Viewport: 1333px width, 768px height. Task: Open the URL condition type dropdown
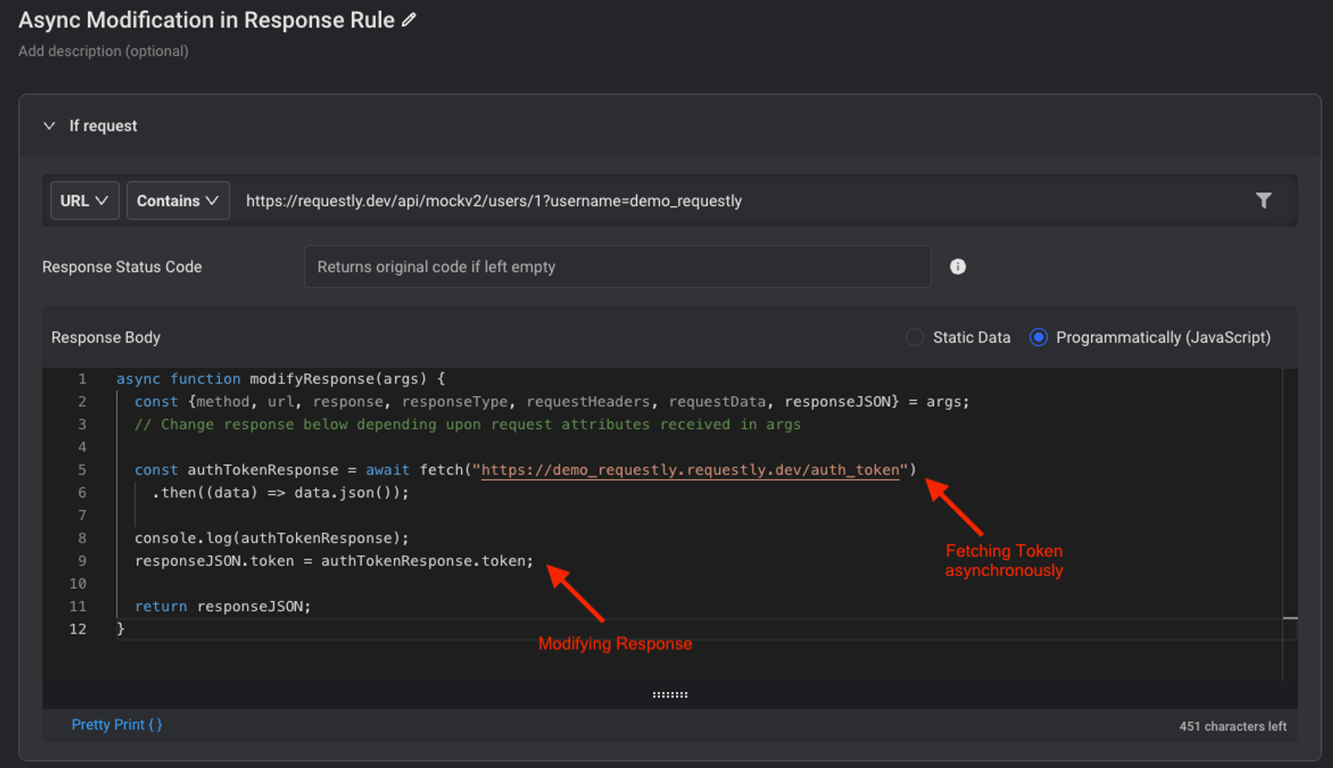(x=84, y=200)
